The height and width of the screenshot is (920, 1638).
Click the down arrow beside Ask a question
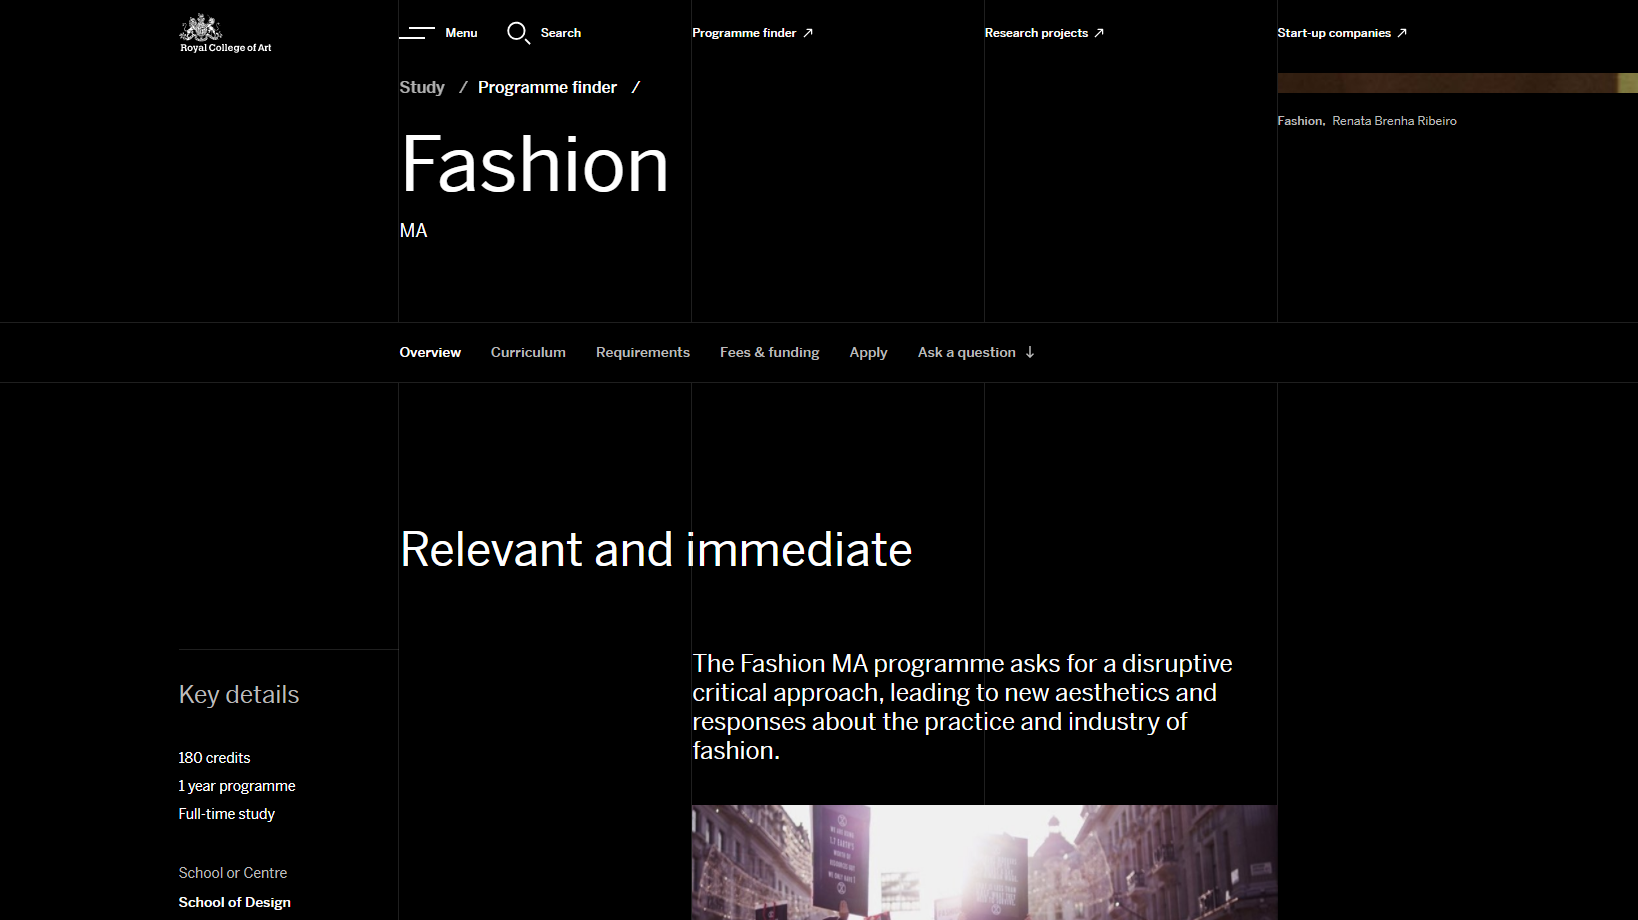pos(1030,352)
